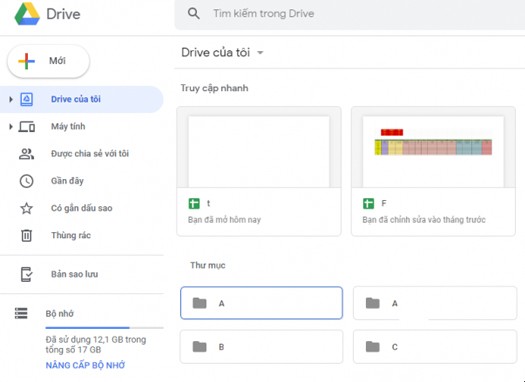Open Drive của tôi header dropdown
525x382 pixels.
click(260, 53)
